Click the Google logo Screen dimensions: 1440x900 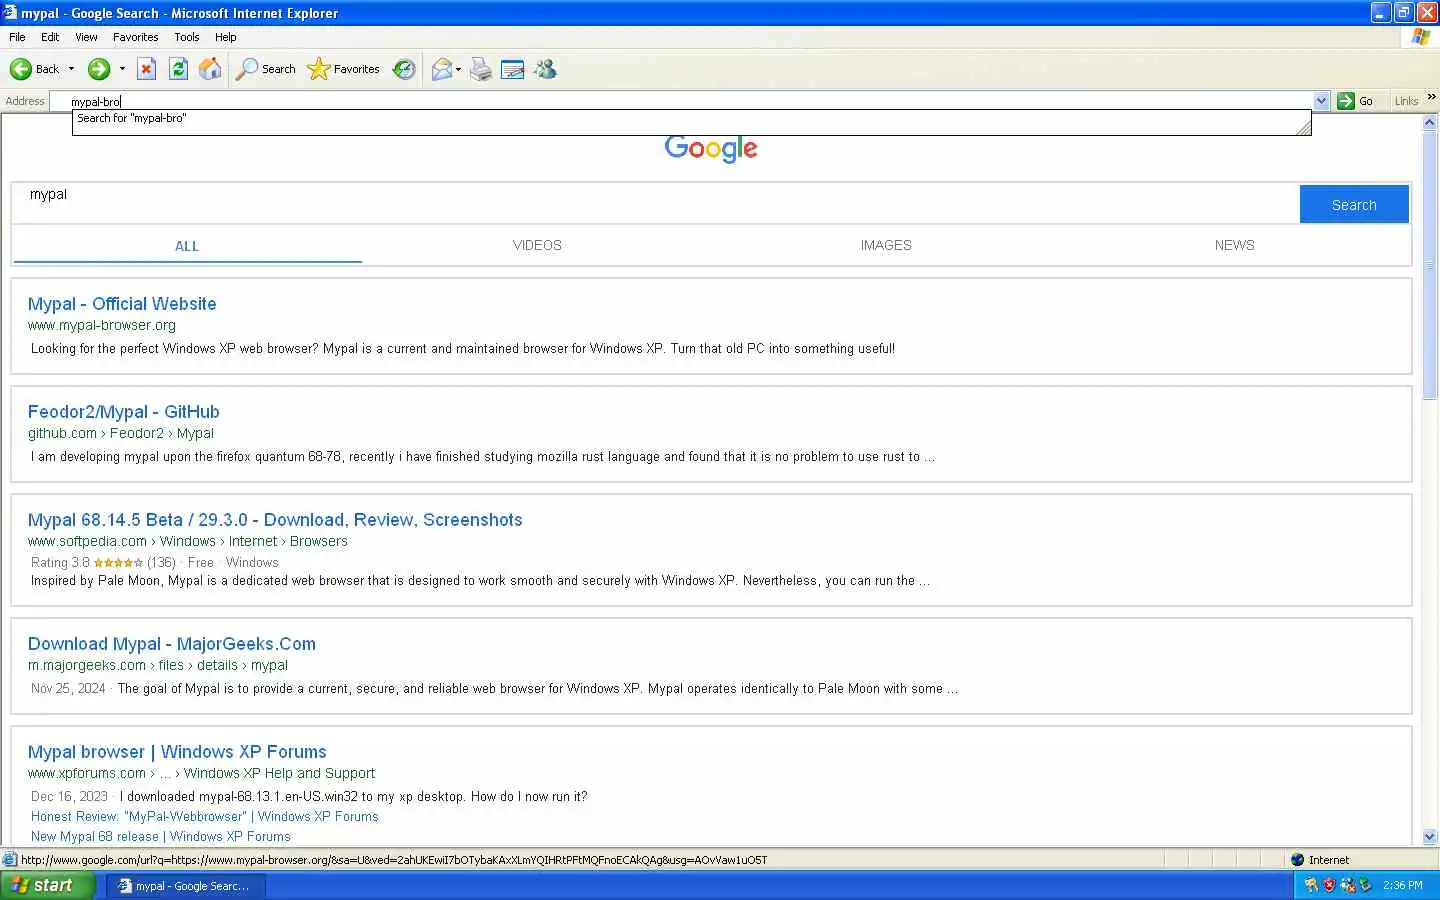[711, 149]
